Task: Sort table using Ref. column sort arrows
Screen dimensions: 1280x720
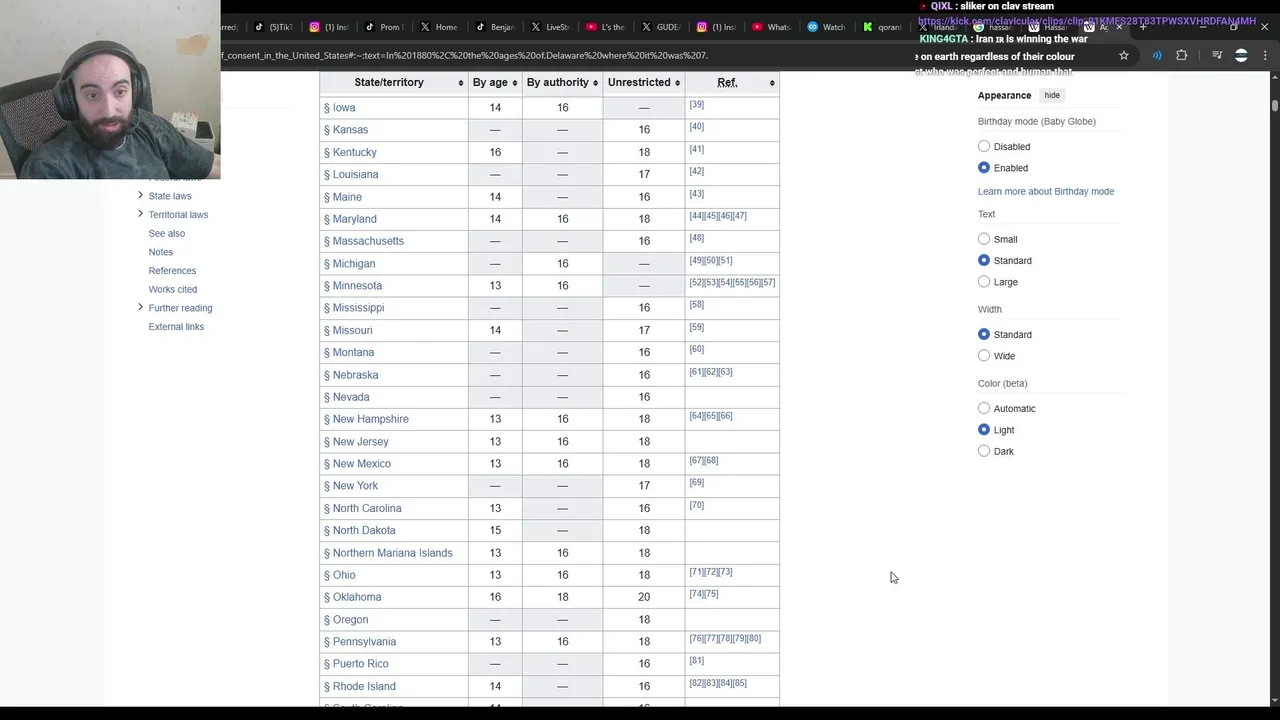Action: (772, 83)
